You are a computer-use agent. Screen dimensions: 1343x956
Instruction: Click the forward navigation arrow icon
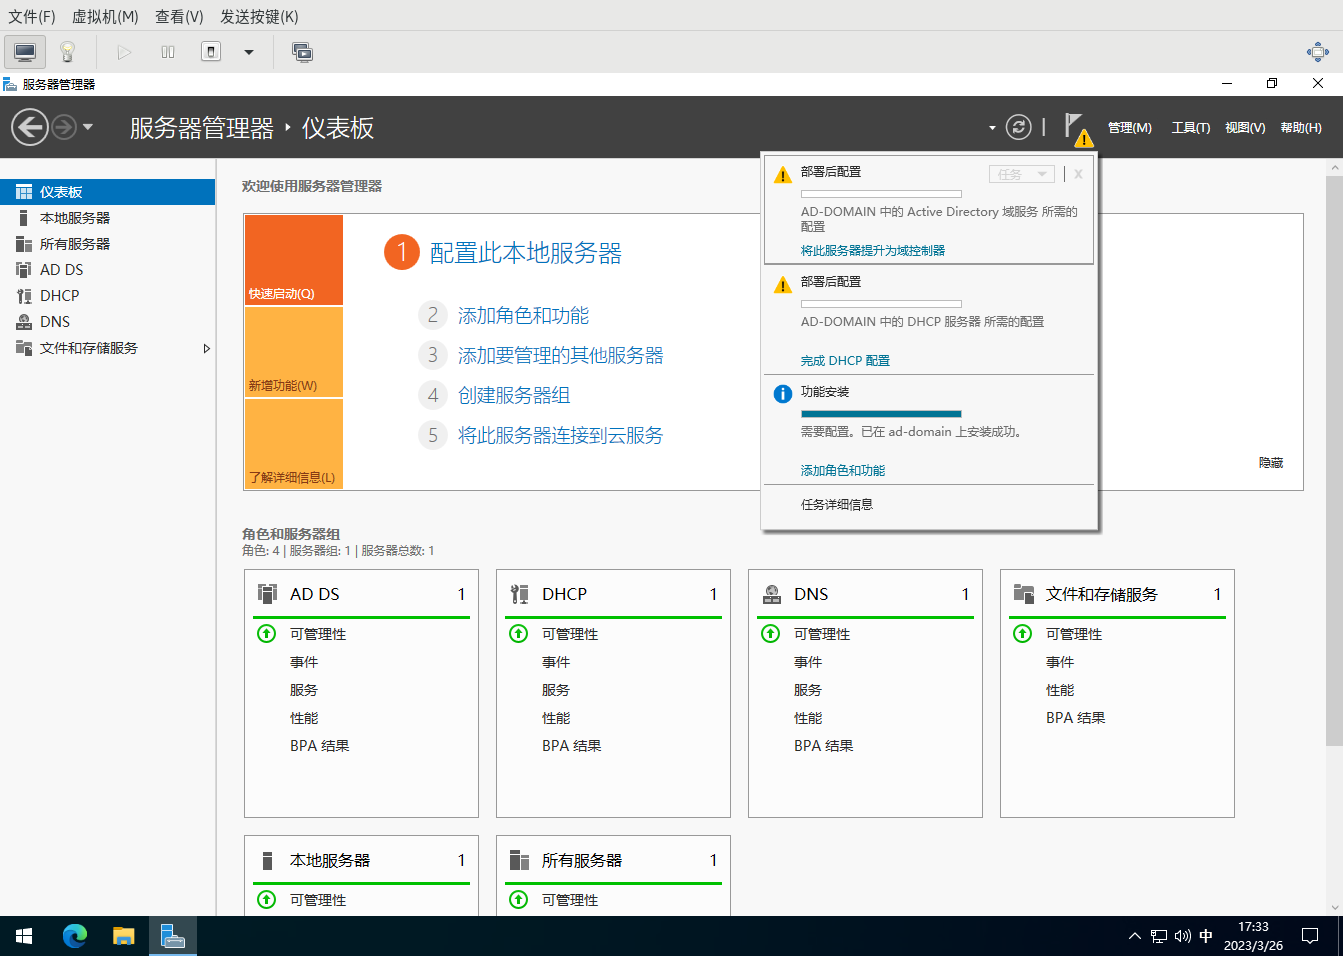[x=64, y=127]
